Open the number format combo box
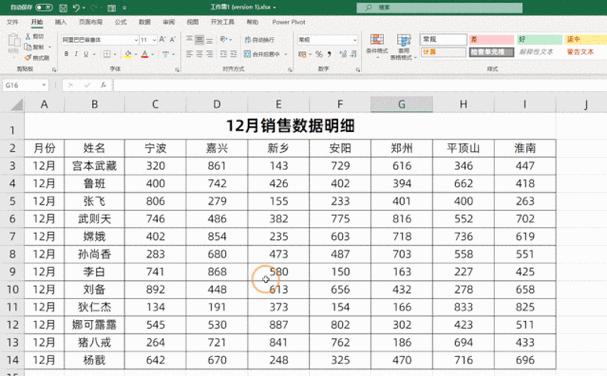The height and width of the screenshot is (376, 607). [x=328, y=39]
